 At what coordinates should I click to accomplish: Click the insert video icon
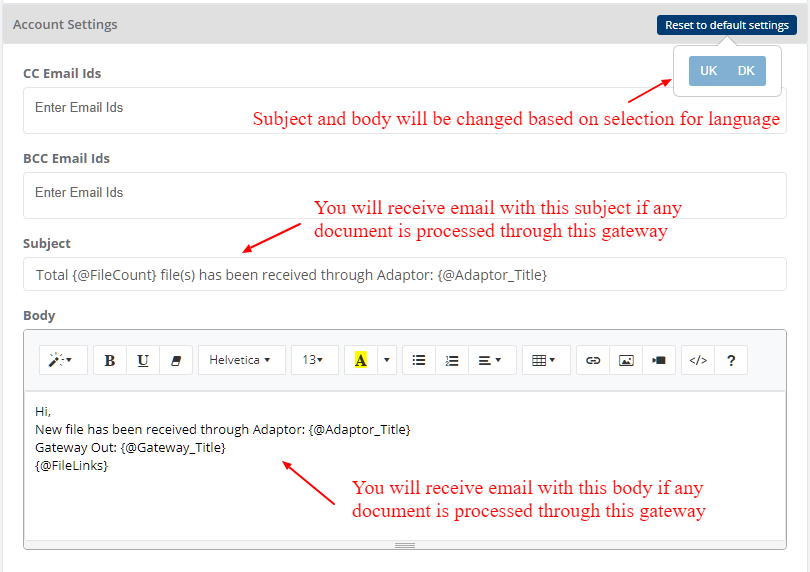(x=659, y=360)
